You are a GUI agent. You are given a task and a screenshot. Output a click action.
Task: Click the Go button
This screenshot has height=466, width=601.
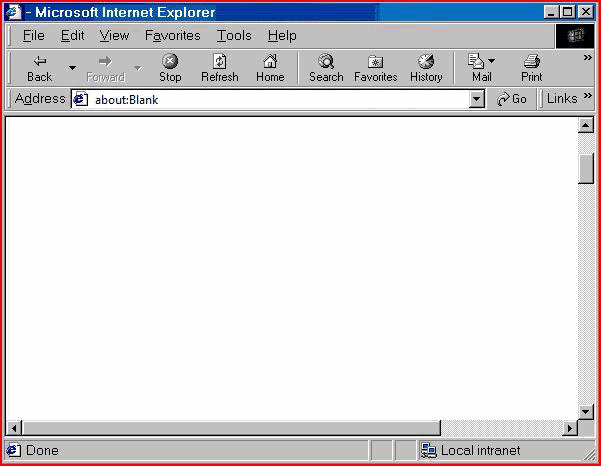(512, 99)
